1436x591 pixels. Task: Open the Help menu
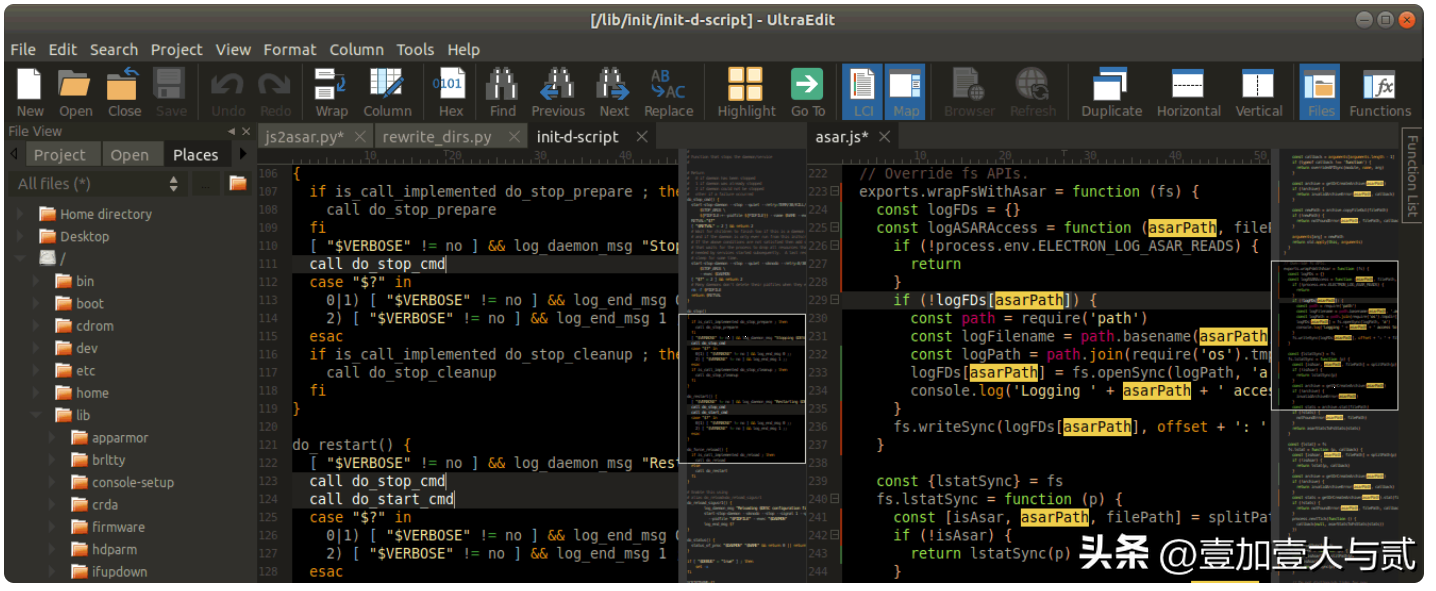click(464, 49)
